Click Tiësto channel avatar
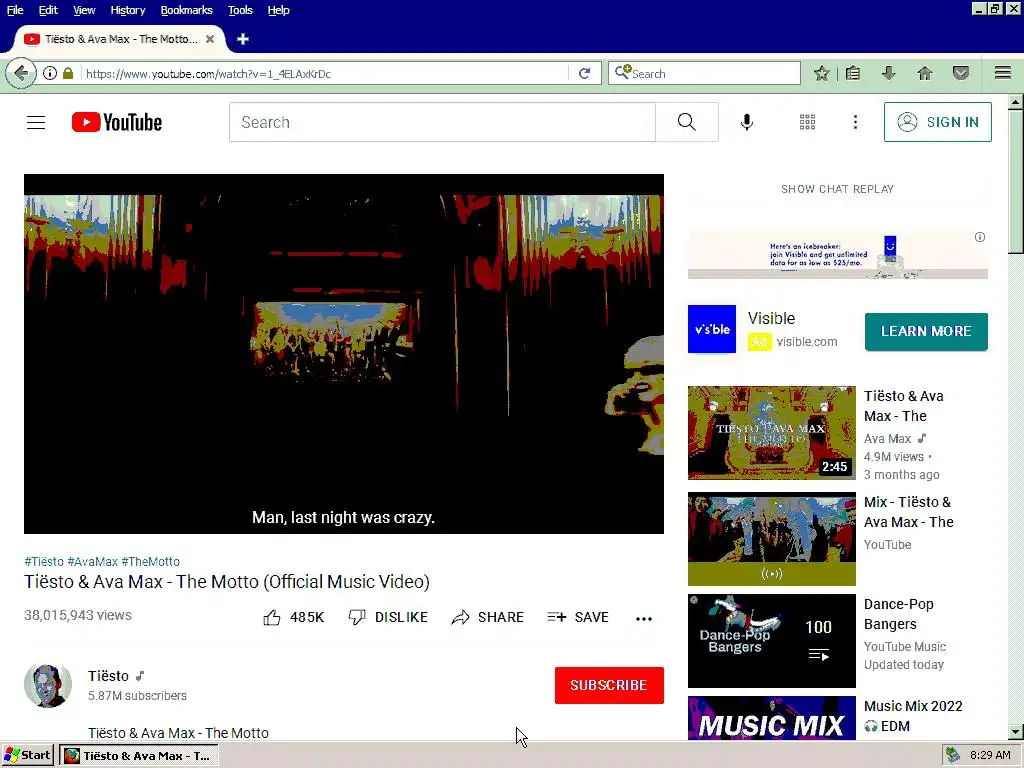The height and width of the screenshot is (768, 1024). click(x=48, y=686)
